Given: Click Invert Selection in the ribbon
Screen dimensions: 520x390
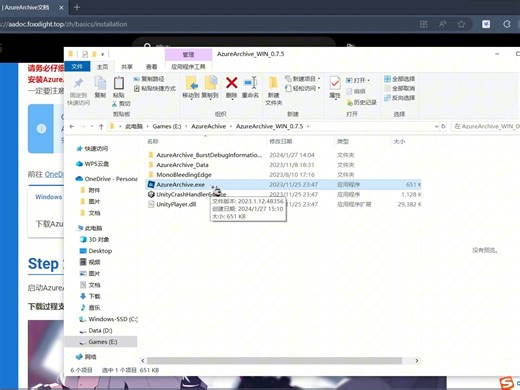Looking at the screenshot, I should [x=399, y=98].
